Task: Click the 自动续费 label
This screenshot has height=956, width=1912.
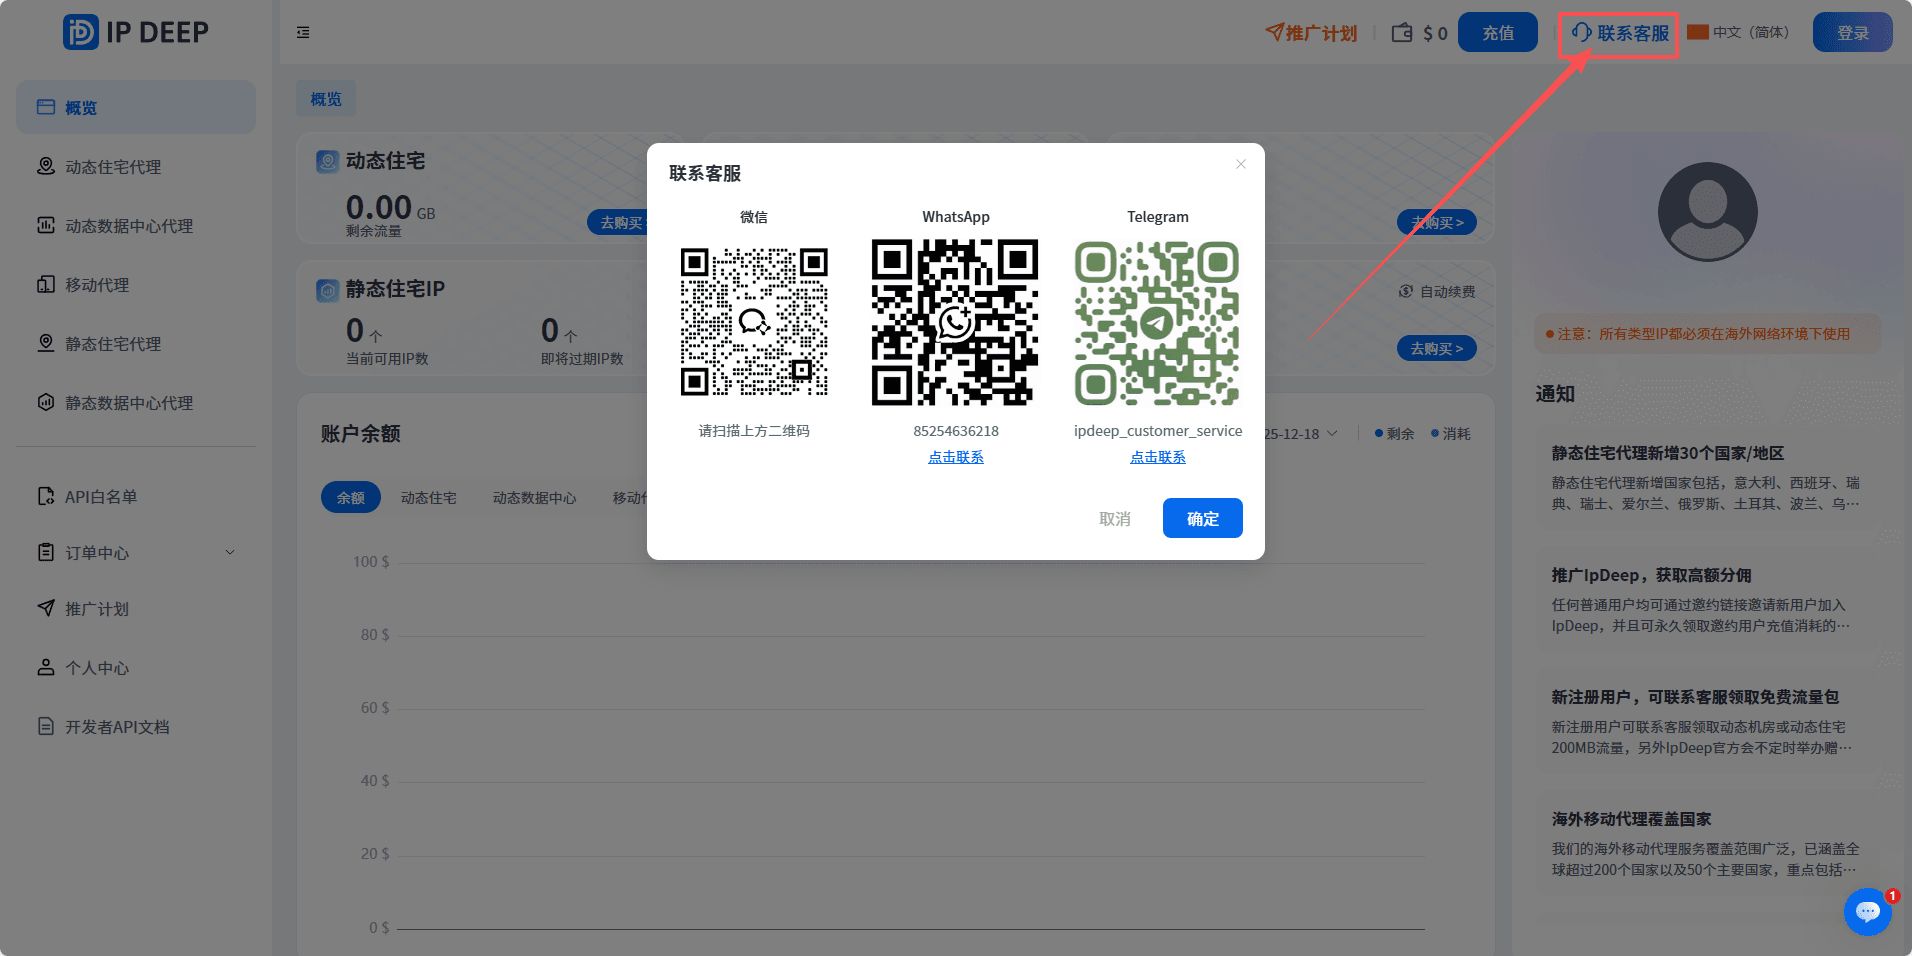Action: click(1448, 291)
